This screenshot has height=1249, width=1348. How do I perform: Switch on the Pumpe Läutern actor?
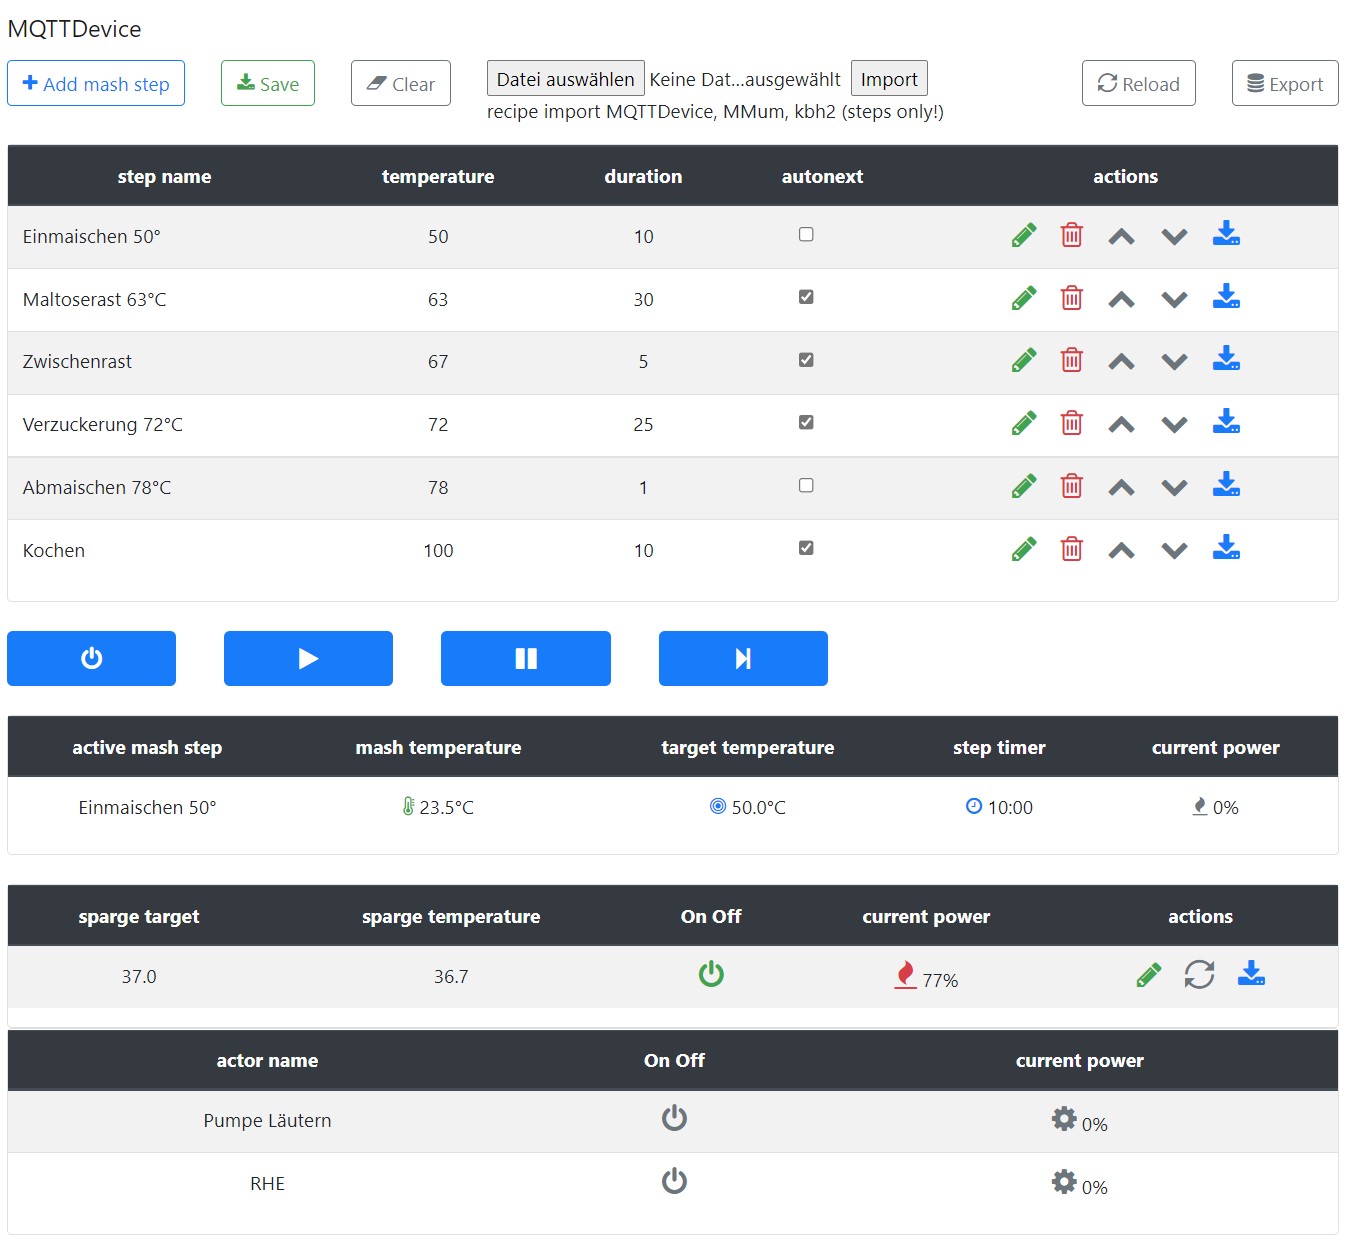674,1118
